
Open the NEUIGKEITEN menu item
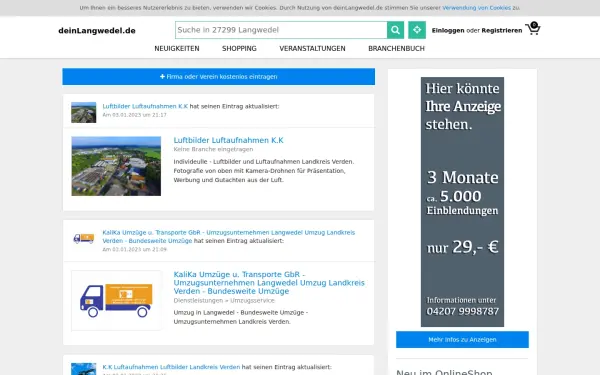(177, 49)
